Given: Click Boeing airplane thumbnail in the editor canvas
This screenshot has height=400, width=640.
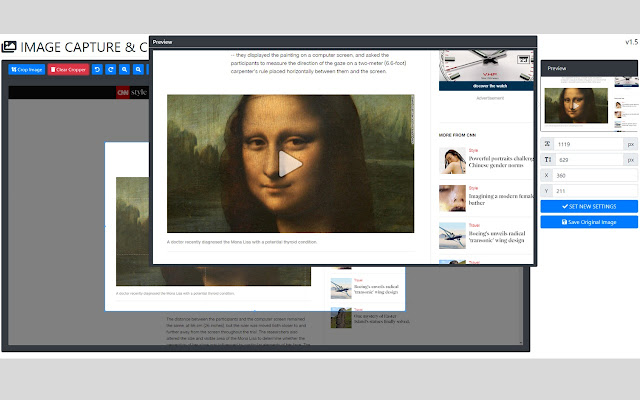Looking at the screenshot, I should pos(341,288).
